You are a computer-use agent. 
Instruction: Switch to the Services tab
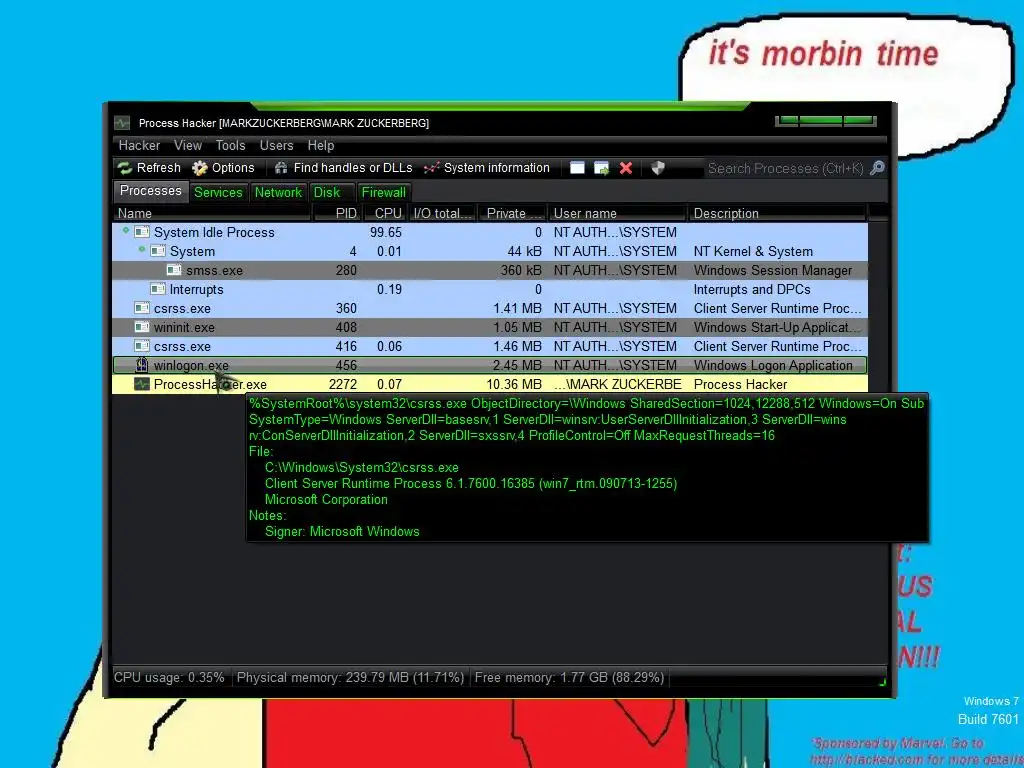click(218, 193)
